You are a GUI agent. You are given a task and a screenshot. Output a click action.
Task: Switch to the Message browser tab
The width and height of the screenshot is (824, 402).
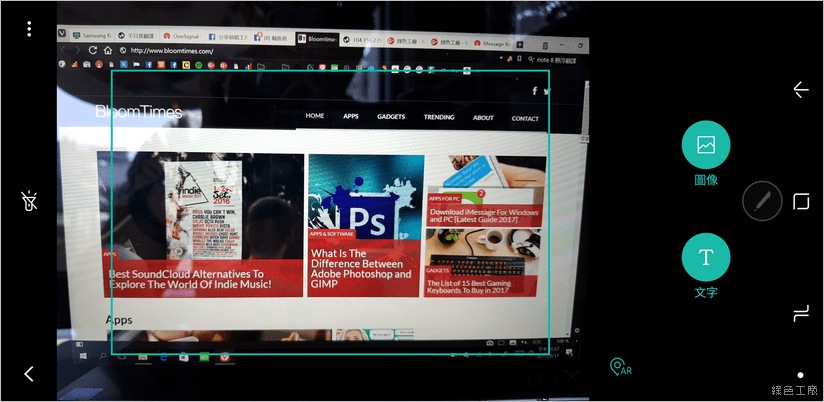(492, 43)
